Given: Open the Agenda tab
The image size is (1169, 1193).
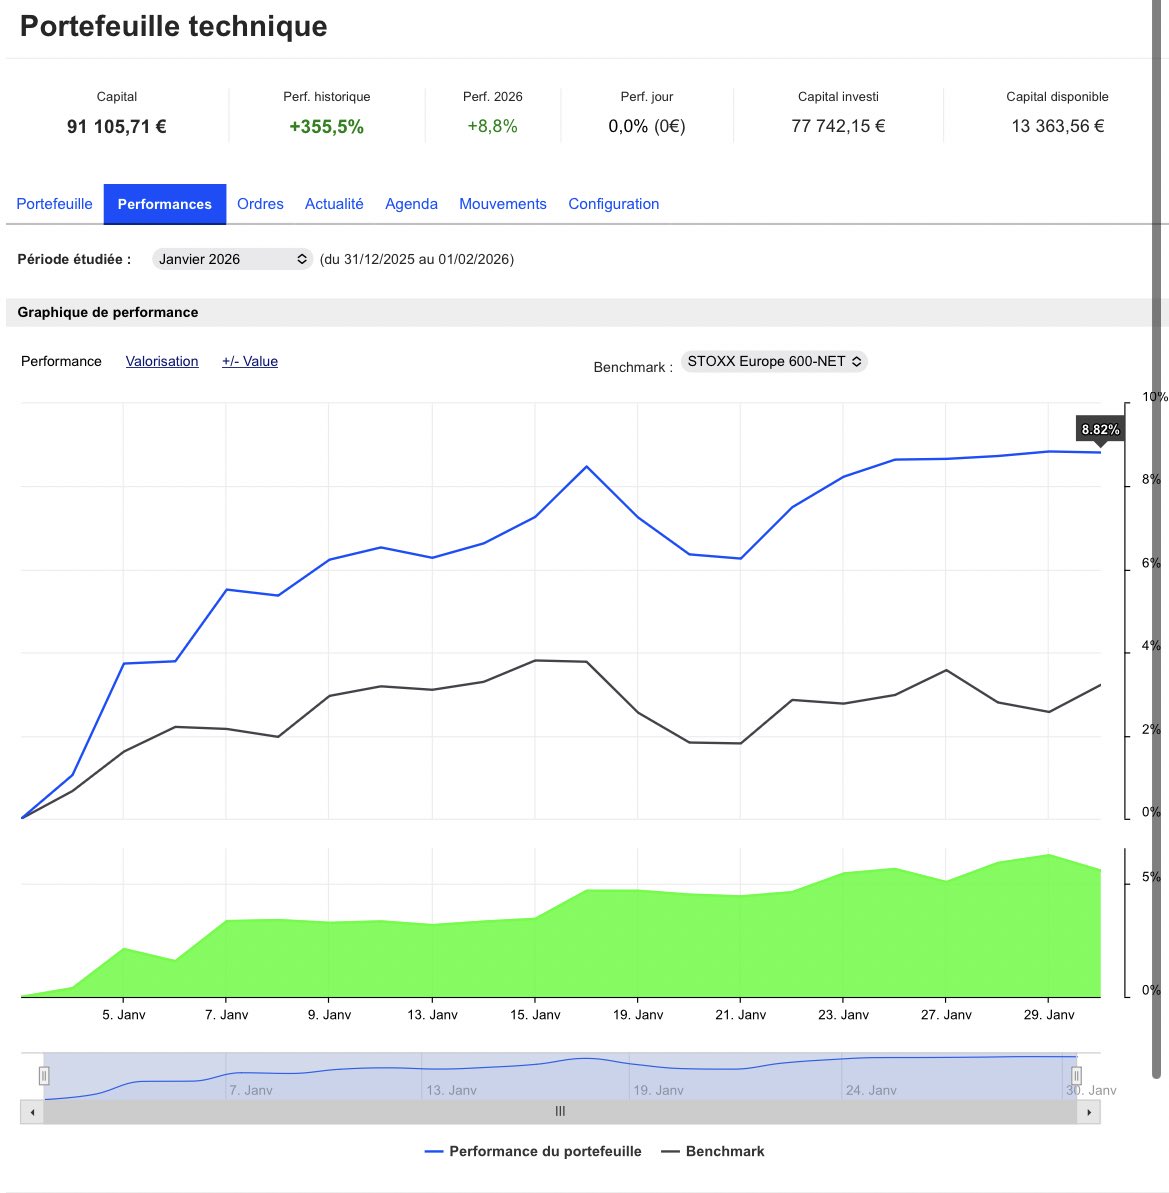Looking at the screenshot, I should (x=411, y=204).
